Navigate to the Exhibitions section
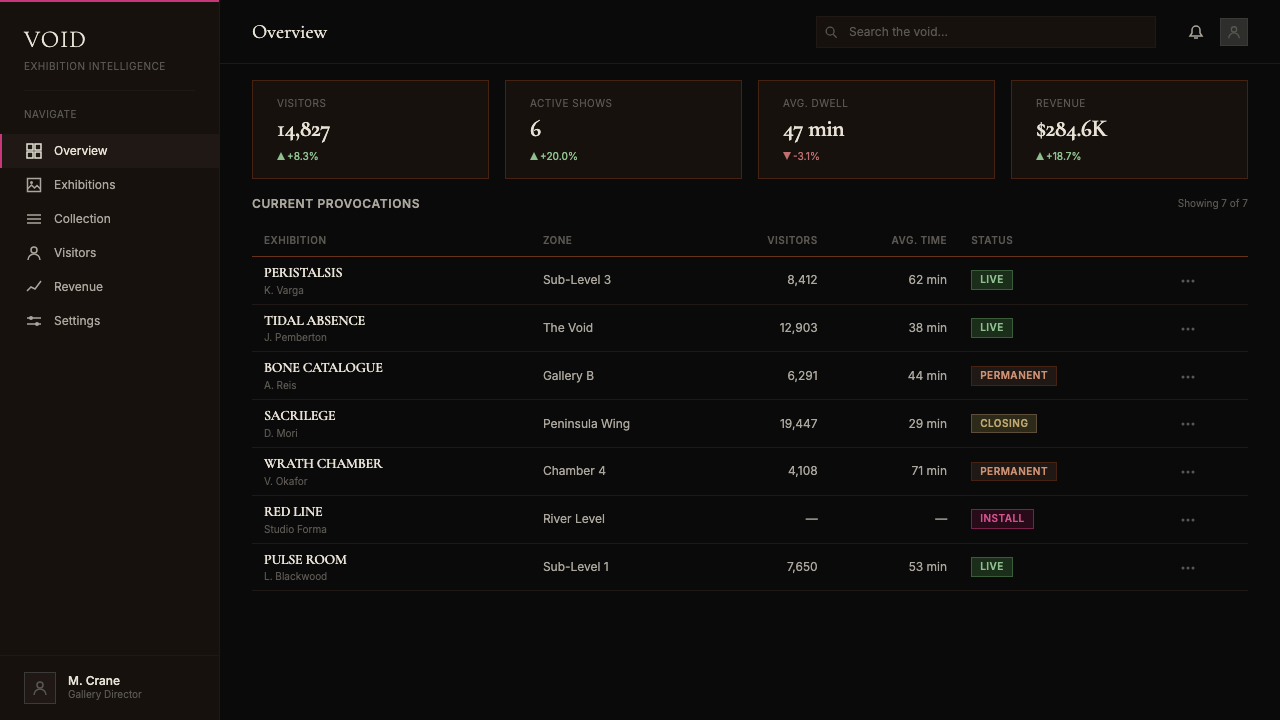The width and height of the screenshot is (1280, 720). tap(110, 185)
